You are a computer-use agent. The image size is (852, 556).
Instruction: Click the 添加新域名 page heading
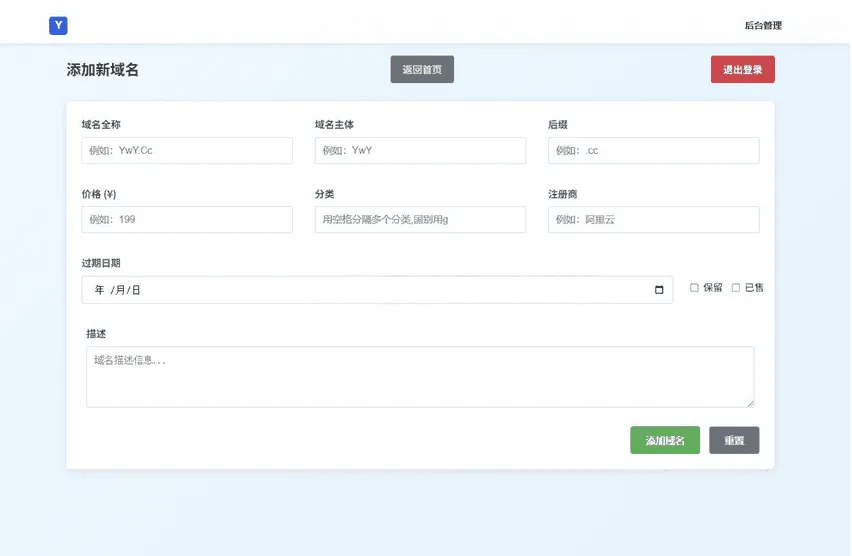103,70
